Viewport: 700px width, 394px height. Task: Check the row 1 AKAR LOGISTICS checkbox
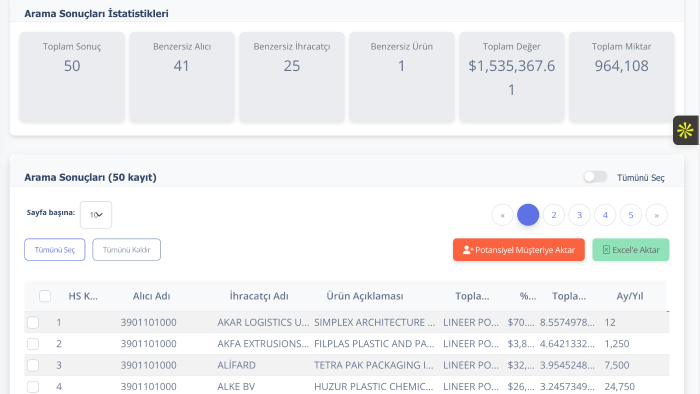click(x=33, y=322)
